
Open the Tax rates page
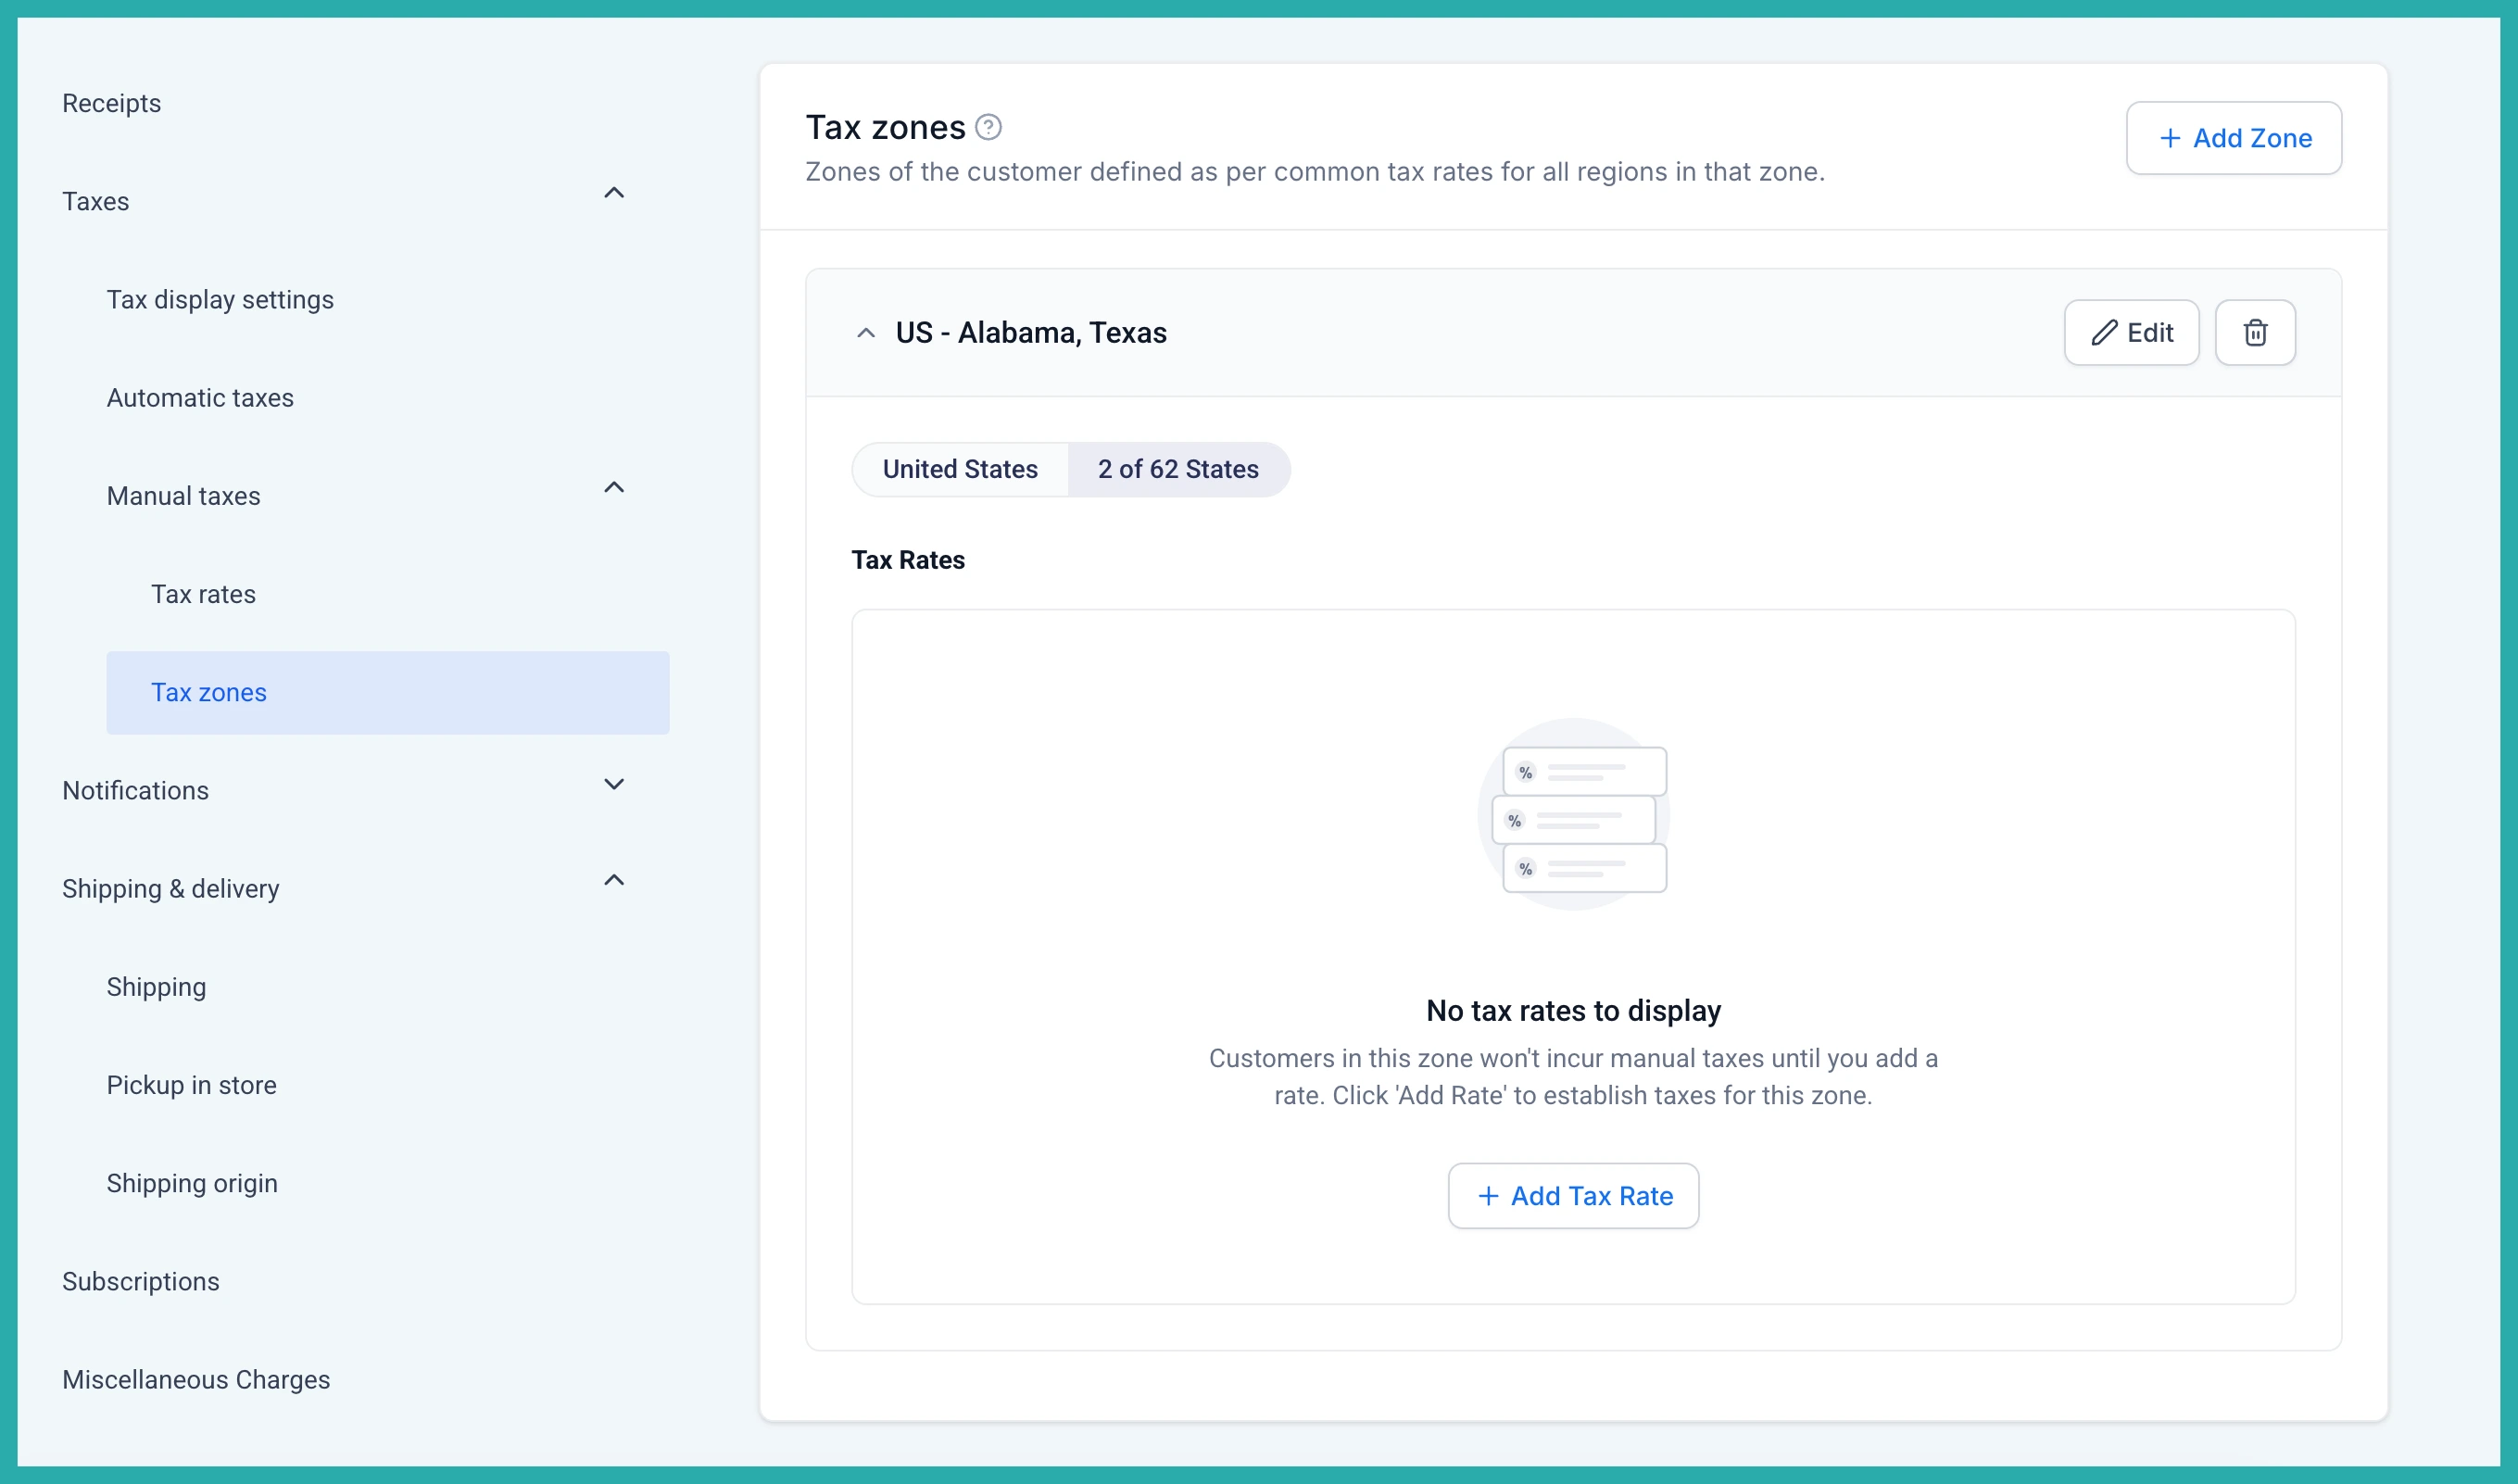pos(203,594)
